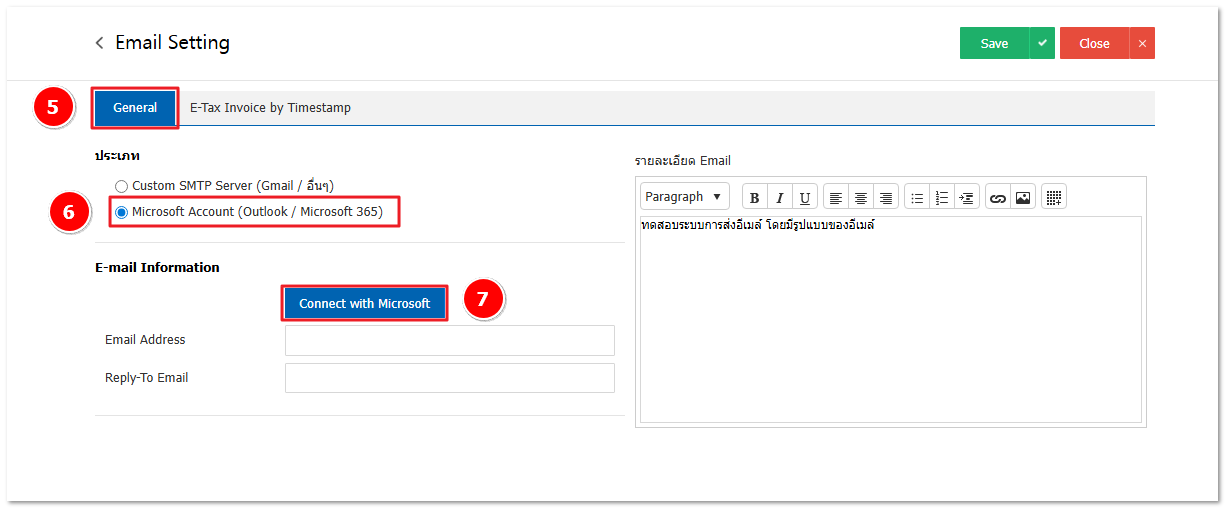Apply italic formatting in the editor toolbar

(x=780, y=197)
